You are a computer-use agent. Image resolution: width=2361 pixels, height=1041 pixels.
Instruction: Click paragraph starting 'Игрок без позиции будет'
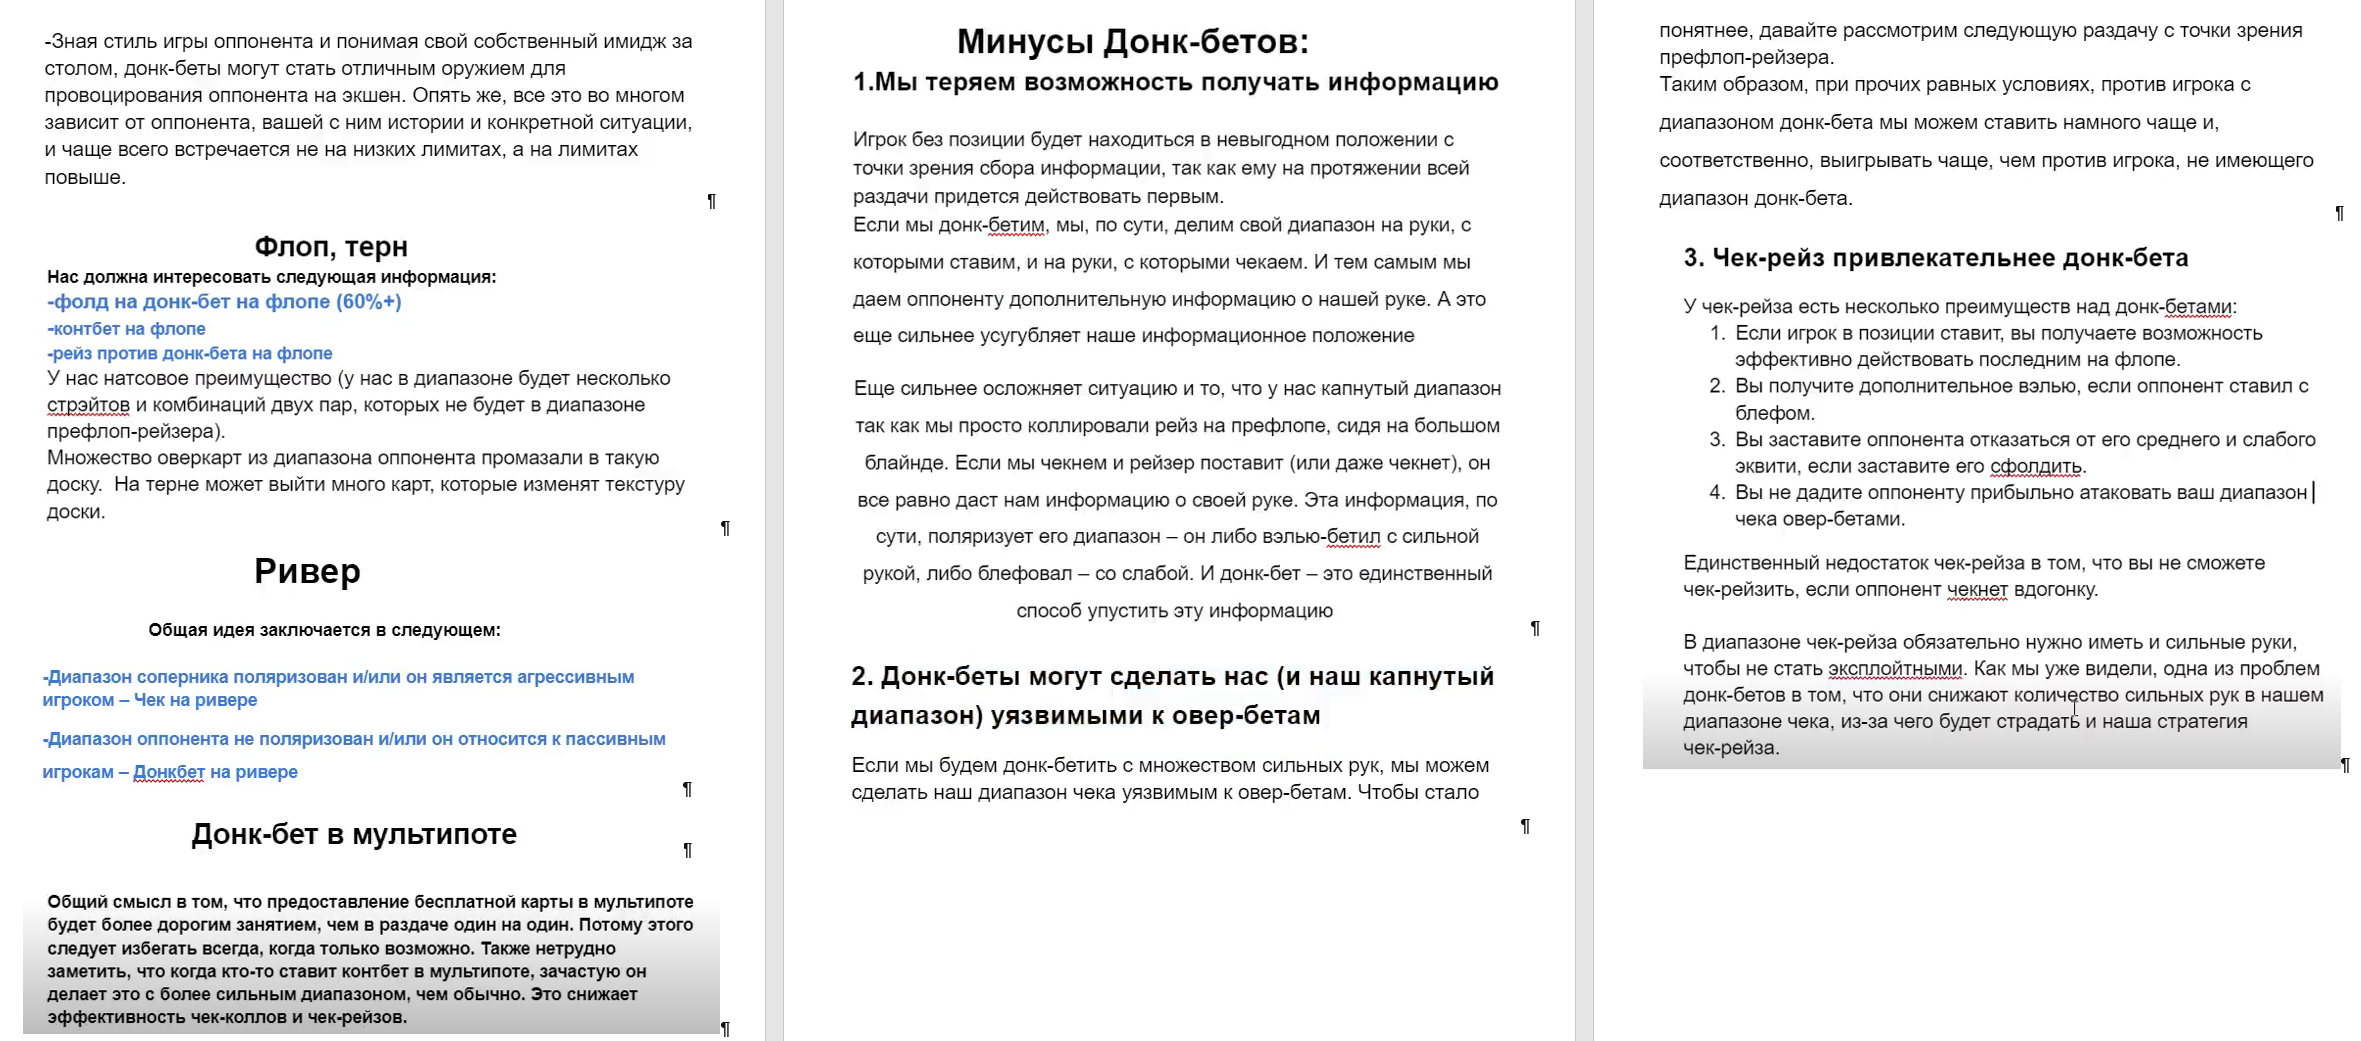coord(1161,168)
